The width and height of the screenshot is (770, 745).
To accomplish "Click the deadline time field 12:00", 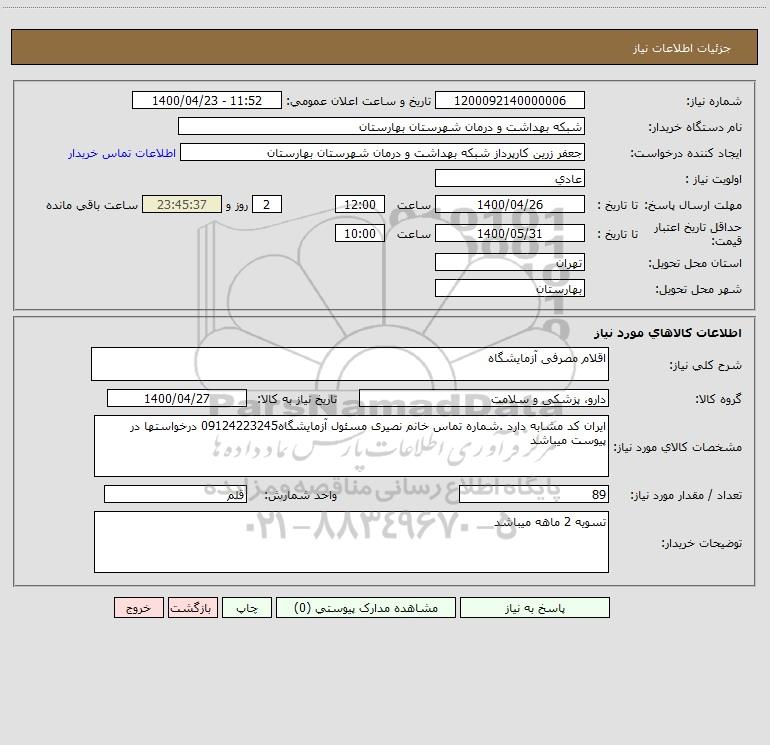I will pos(359,204).
